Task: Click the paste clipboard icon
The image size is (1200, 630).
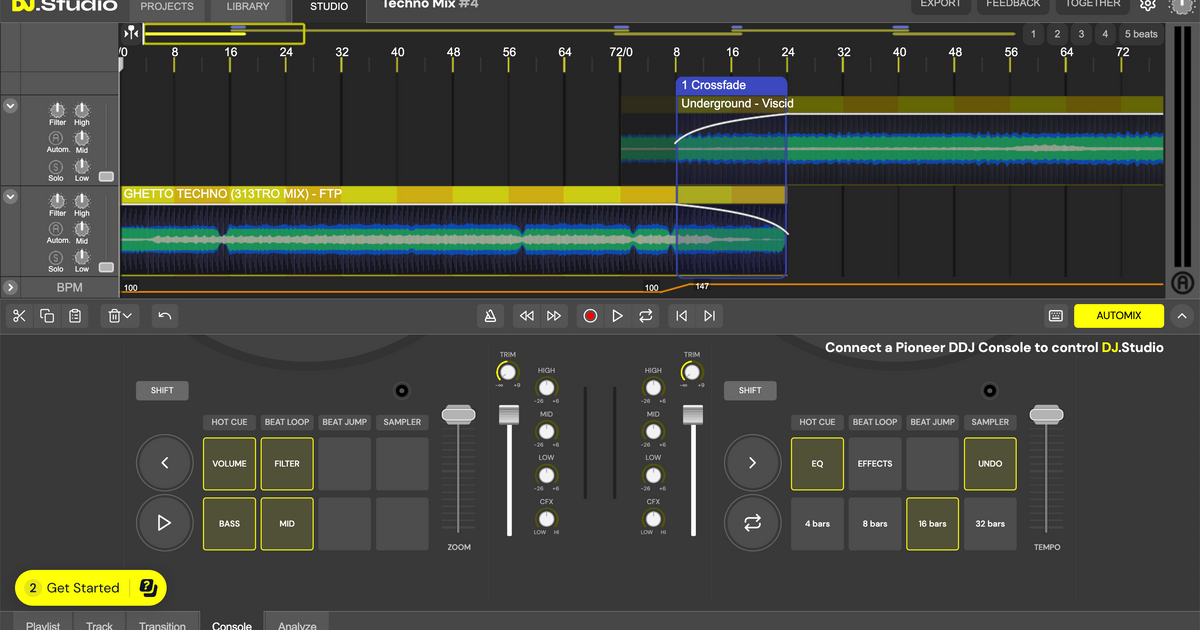Action: click(74, 315)
